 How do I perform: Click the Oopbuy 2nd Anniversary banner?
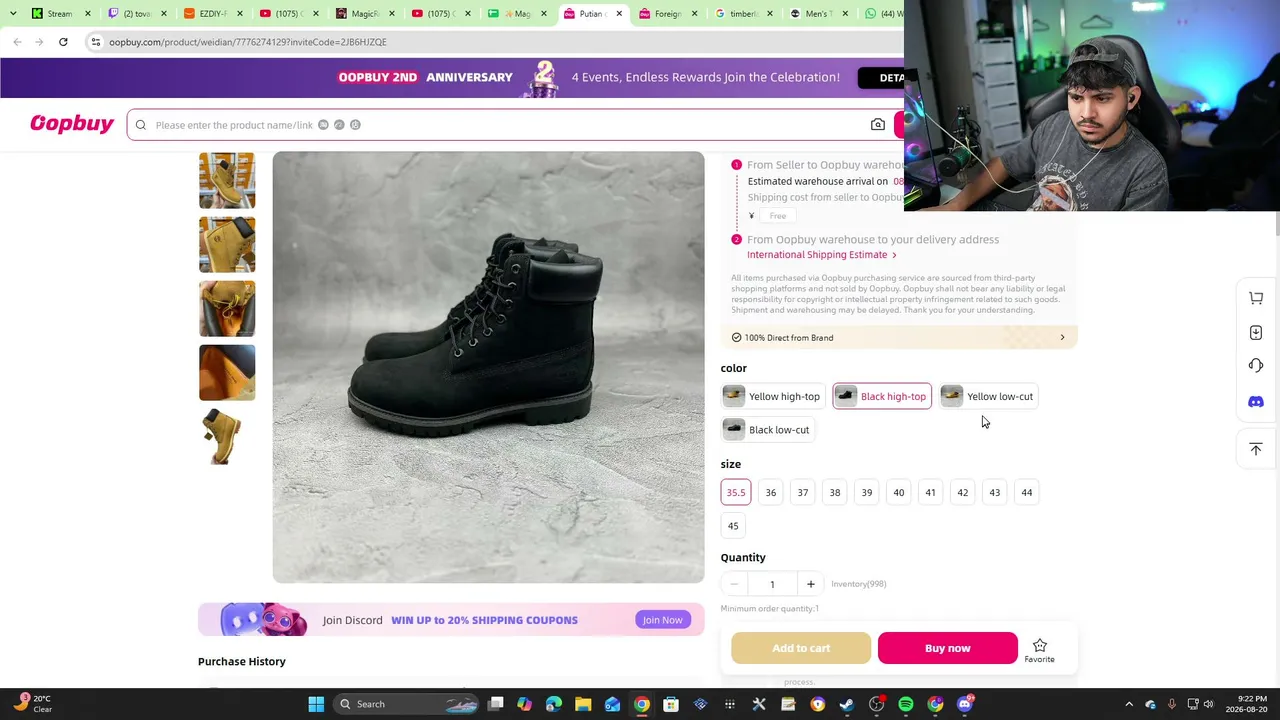point(452,78)
